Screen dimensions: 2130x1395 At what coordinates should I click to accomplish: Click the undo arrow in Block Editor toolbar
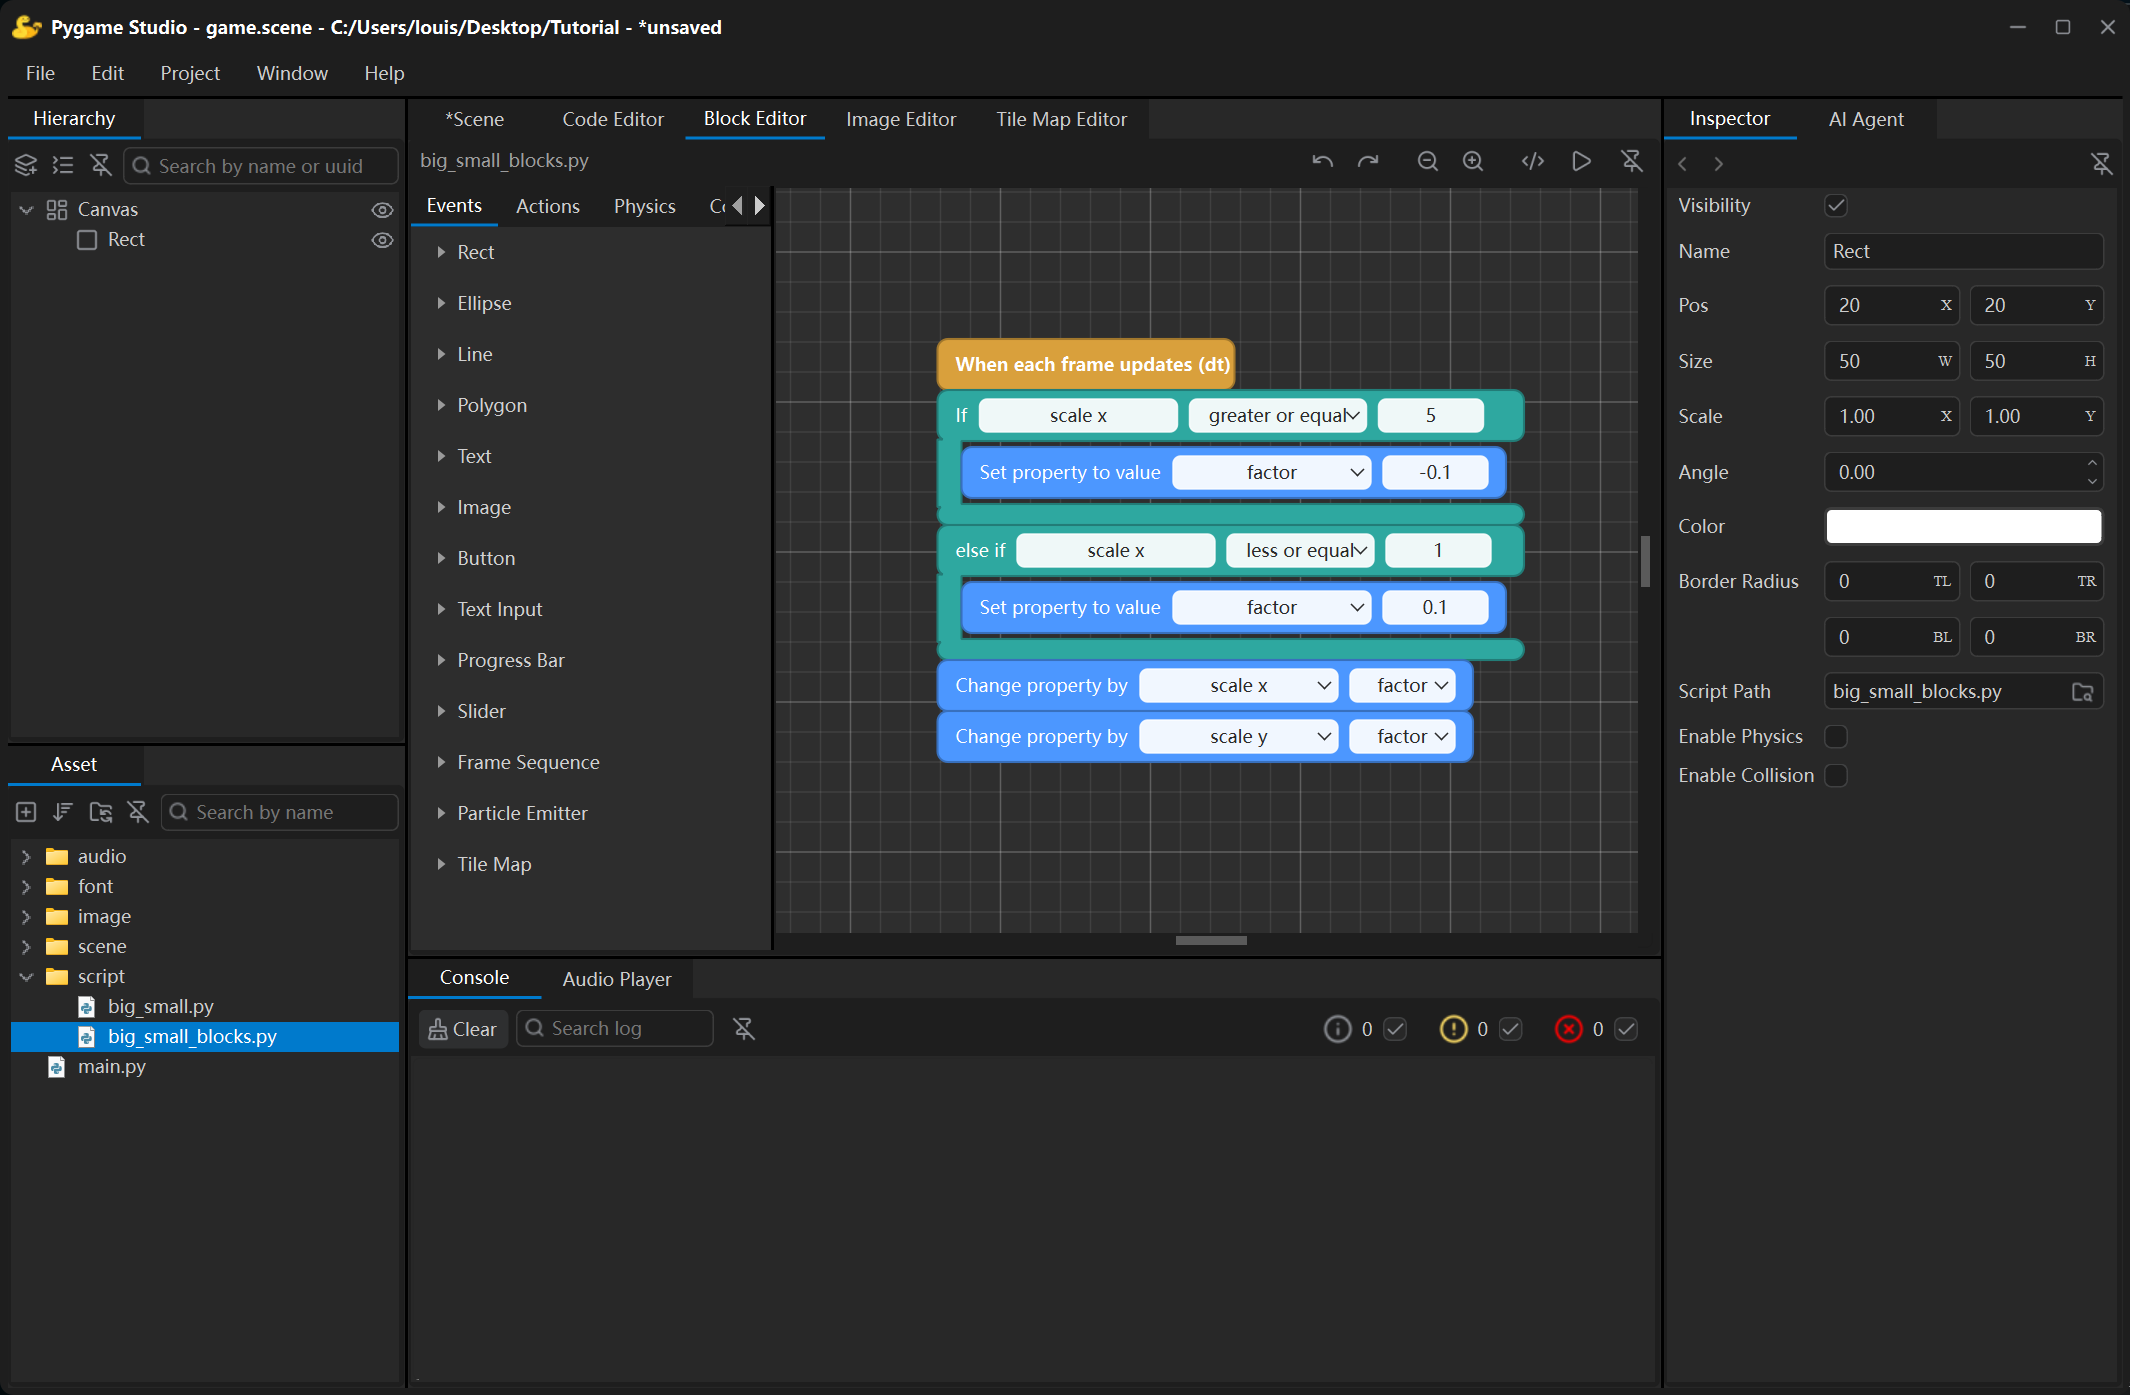coord(1322,161)
